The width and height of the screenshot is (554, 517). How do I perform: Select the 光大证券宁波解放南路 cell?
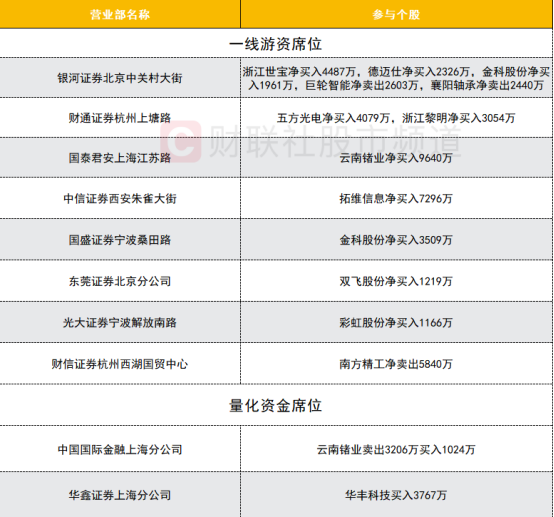click(x=120, y=322)
